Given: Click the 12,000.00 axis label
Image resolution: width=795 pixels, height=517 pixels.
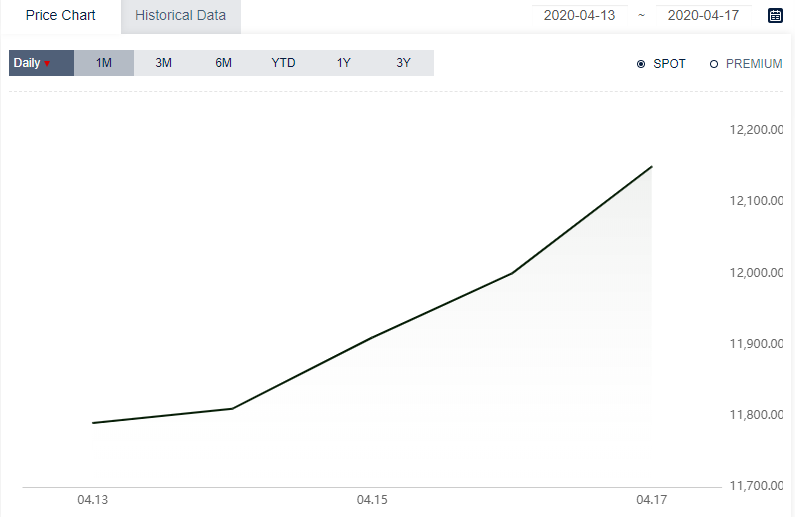Looking at the screenshot, I should 756,273.
